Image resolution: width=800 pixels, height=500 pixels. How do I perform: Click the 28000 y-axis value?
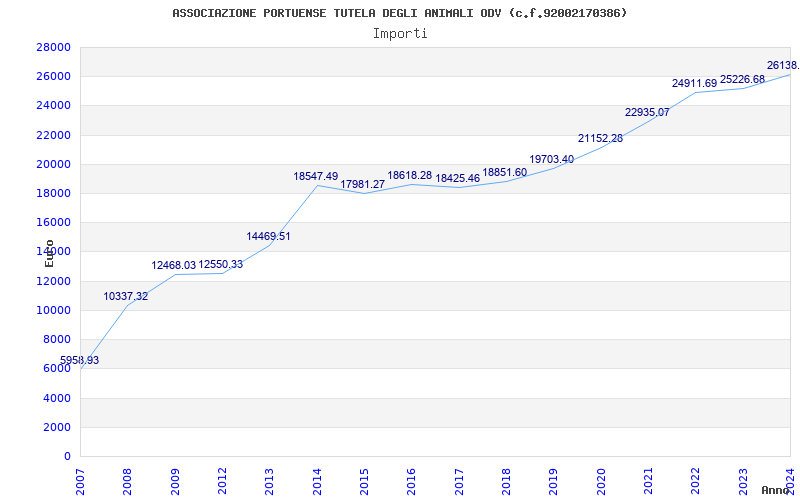coord(53,47)
